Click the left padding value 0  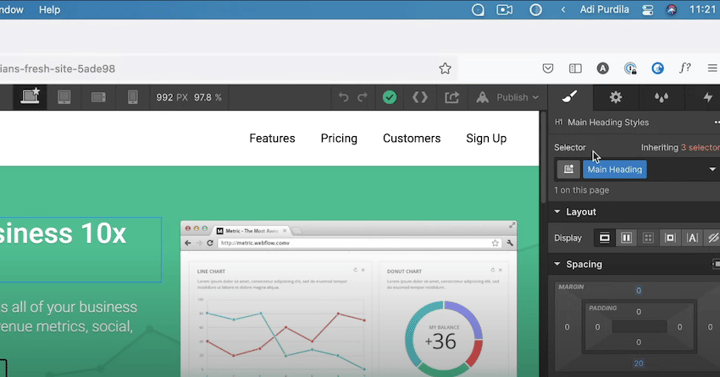pyautogui.click(x=597, y=327)
